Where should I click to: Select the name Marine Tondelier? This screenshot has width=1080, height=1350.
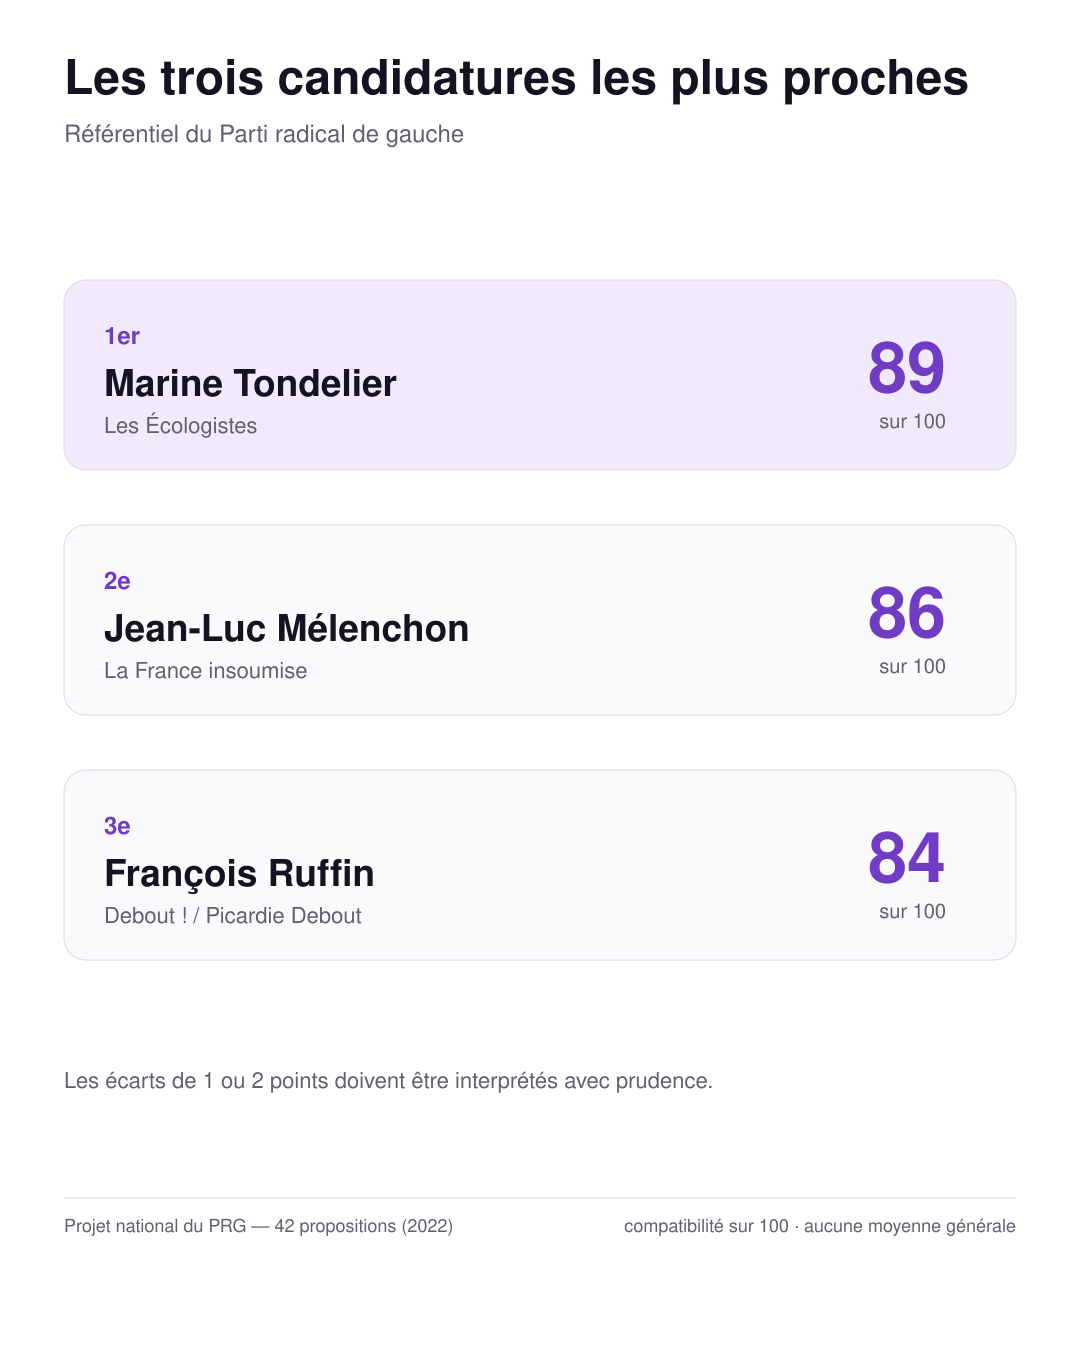pos(250,383)
